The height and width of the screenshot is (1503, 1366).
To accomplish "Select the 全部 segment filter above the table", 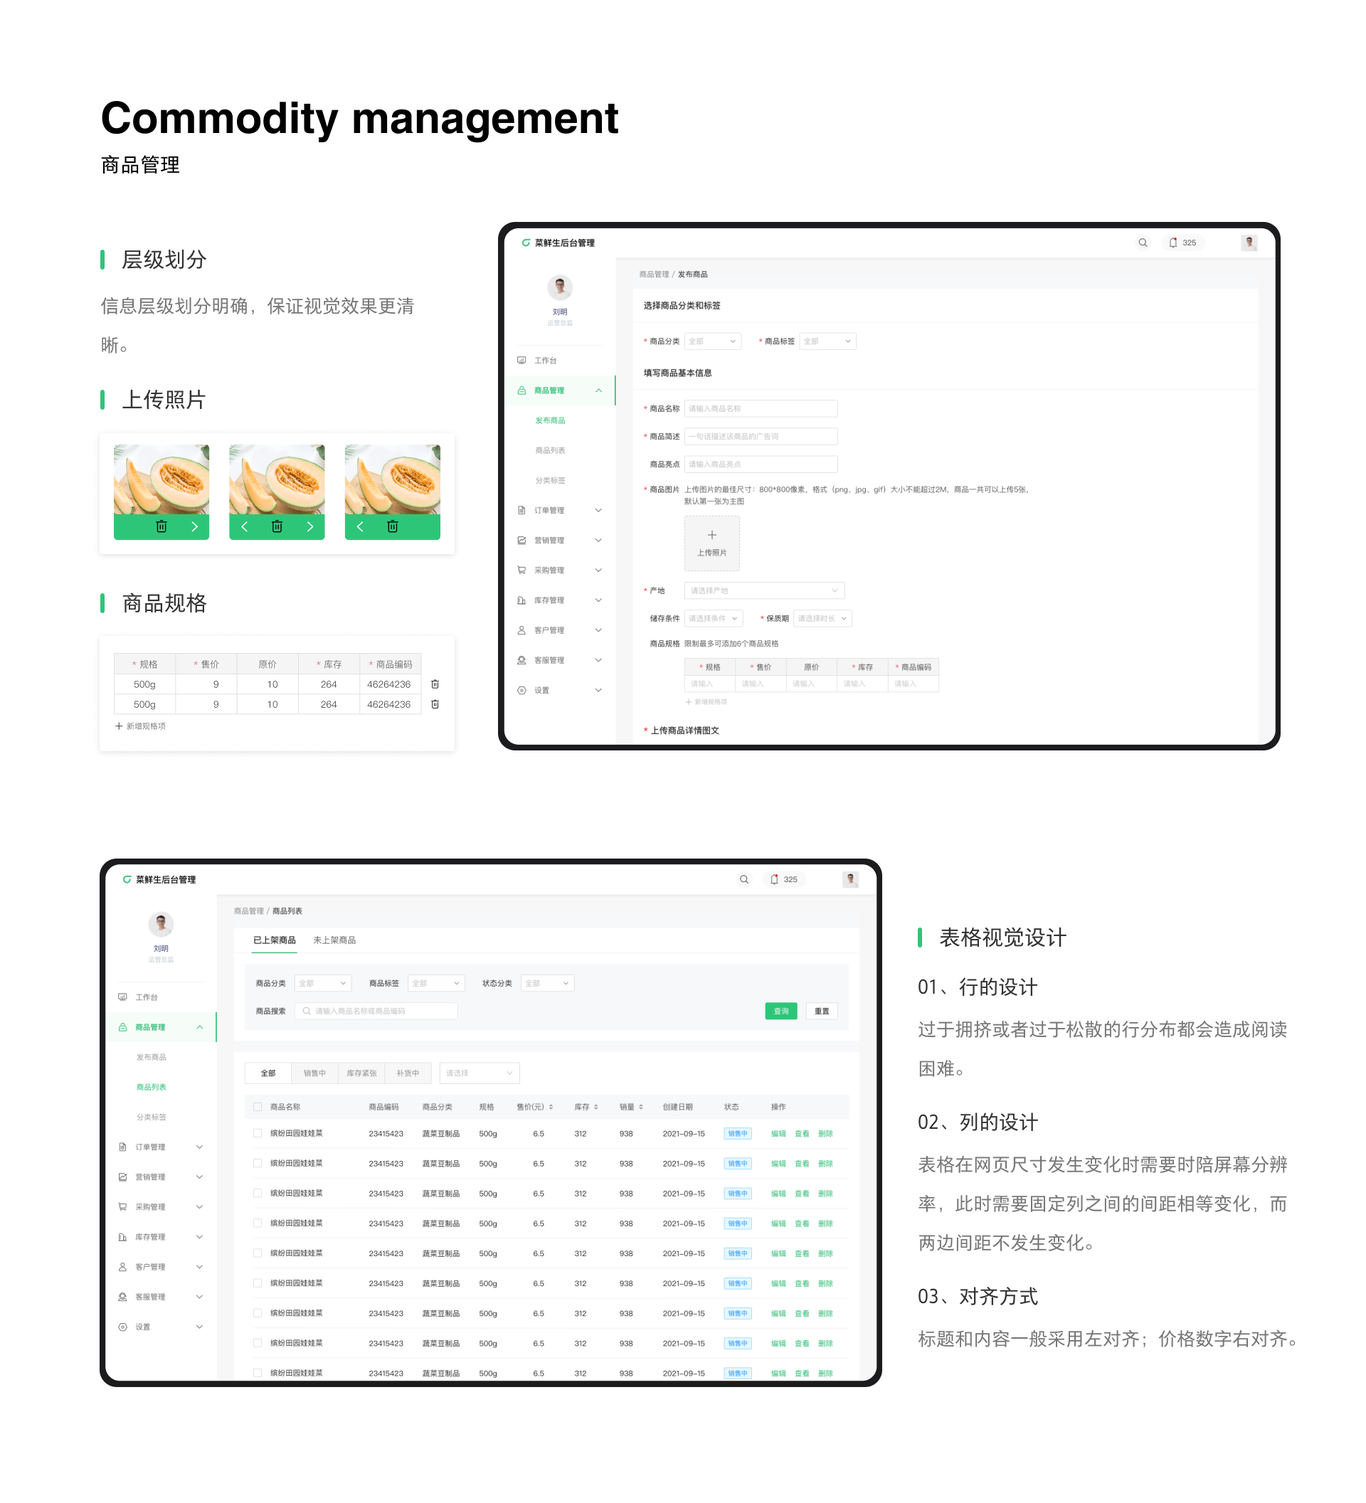I will point(268,1073).
